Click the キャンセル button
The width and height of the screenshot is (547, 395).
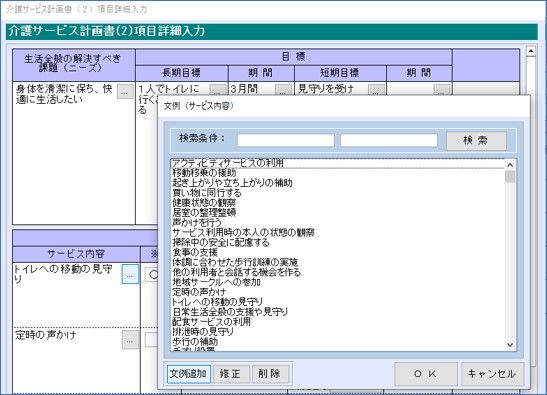point(492,374)
